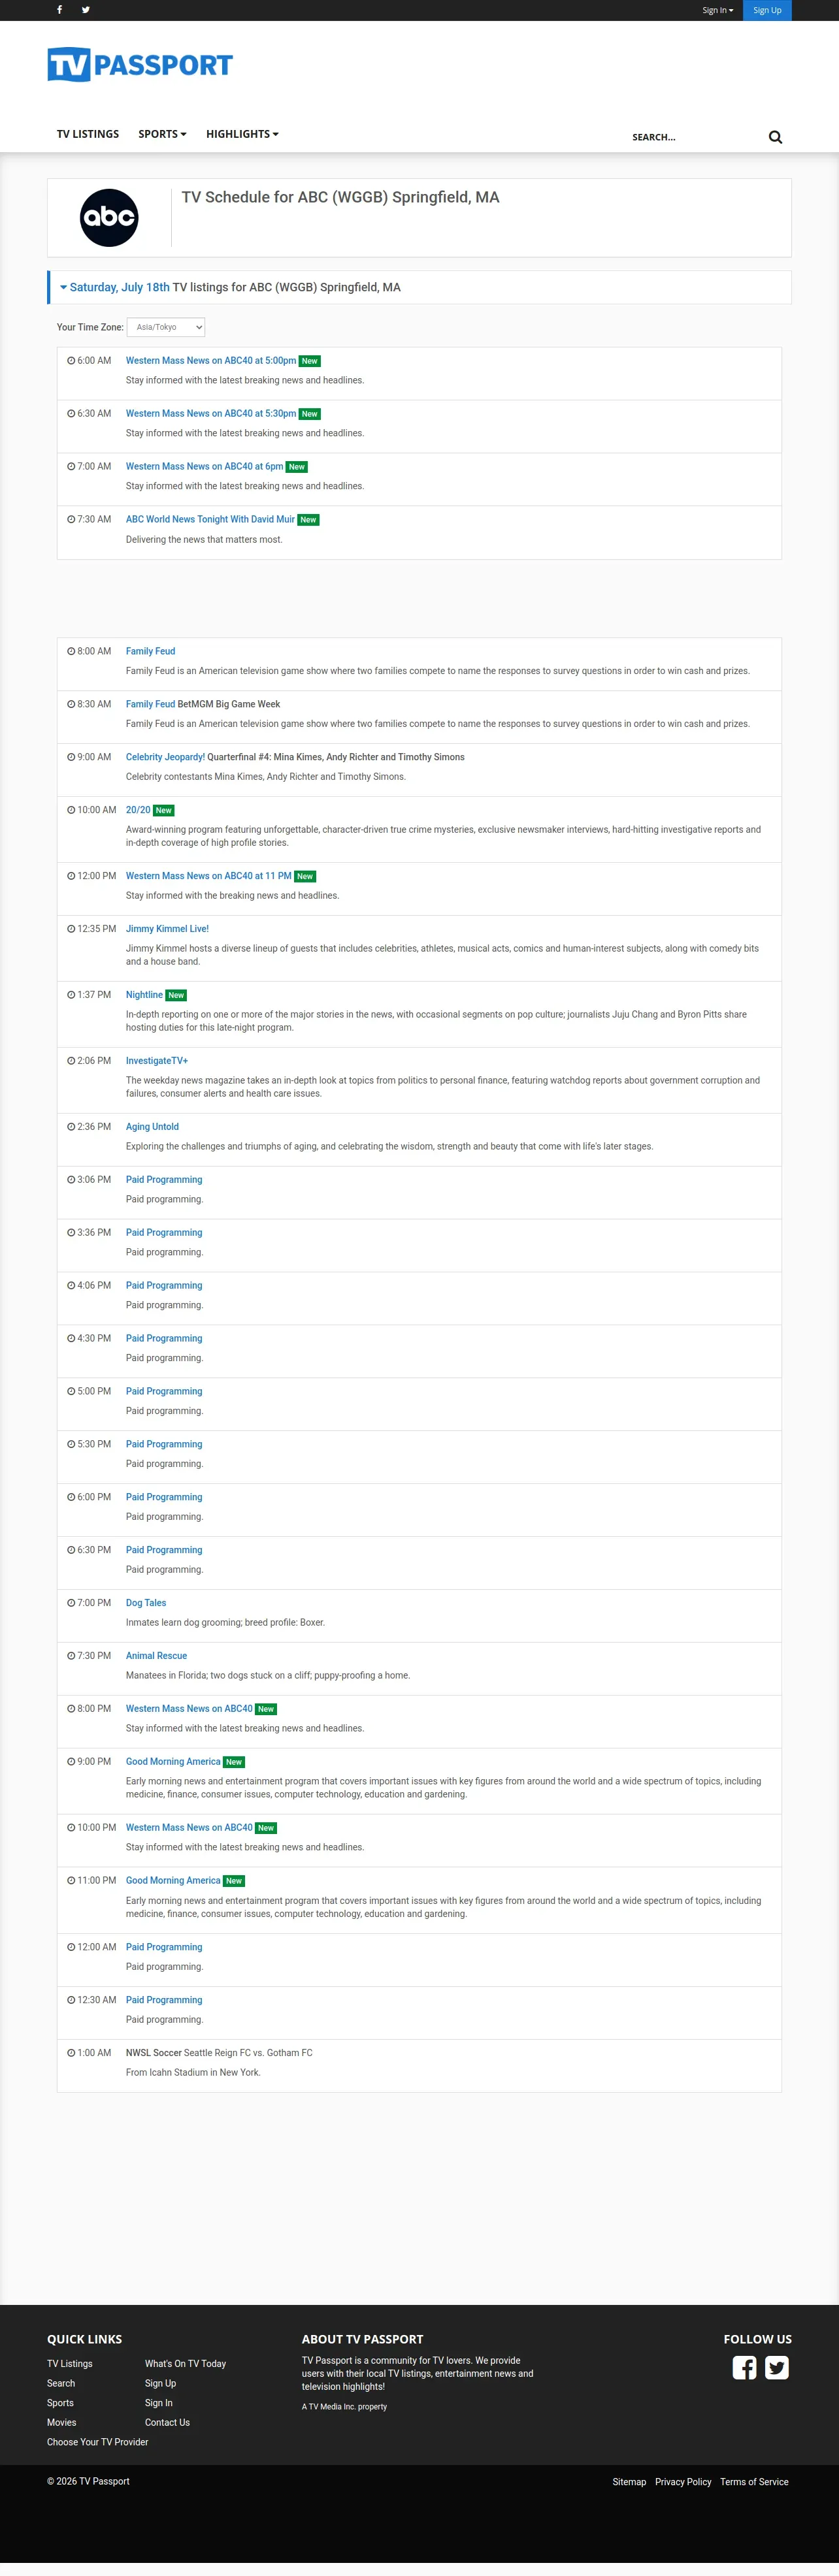Click the 'TV Schedule for ABC (WGGB)' heading
The width and height of the screenshot is (839, 2576).
[x=340, y=197]
